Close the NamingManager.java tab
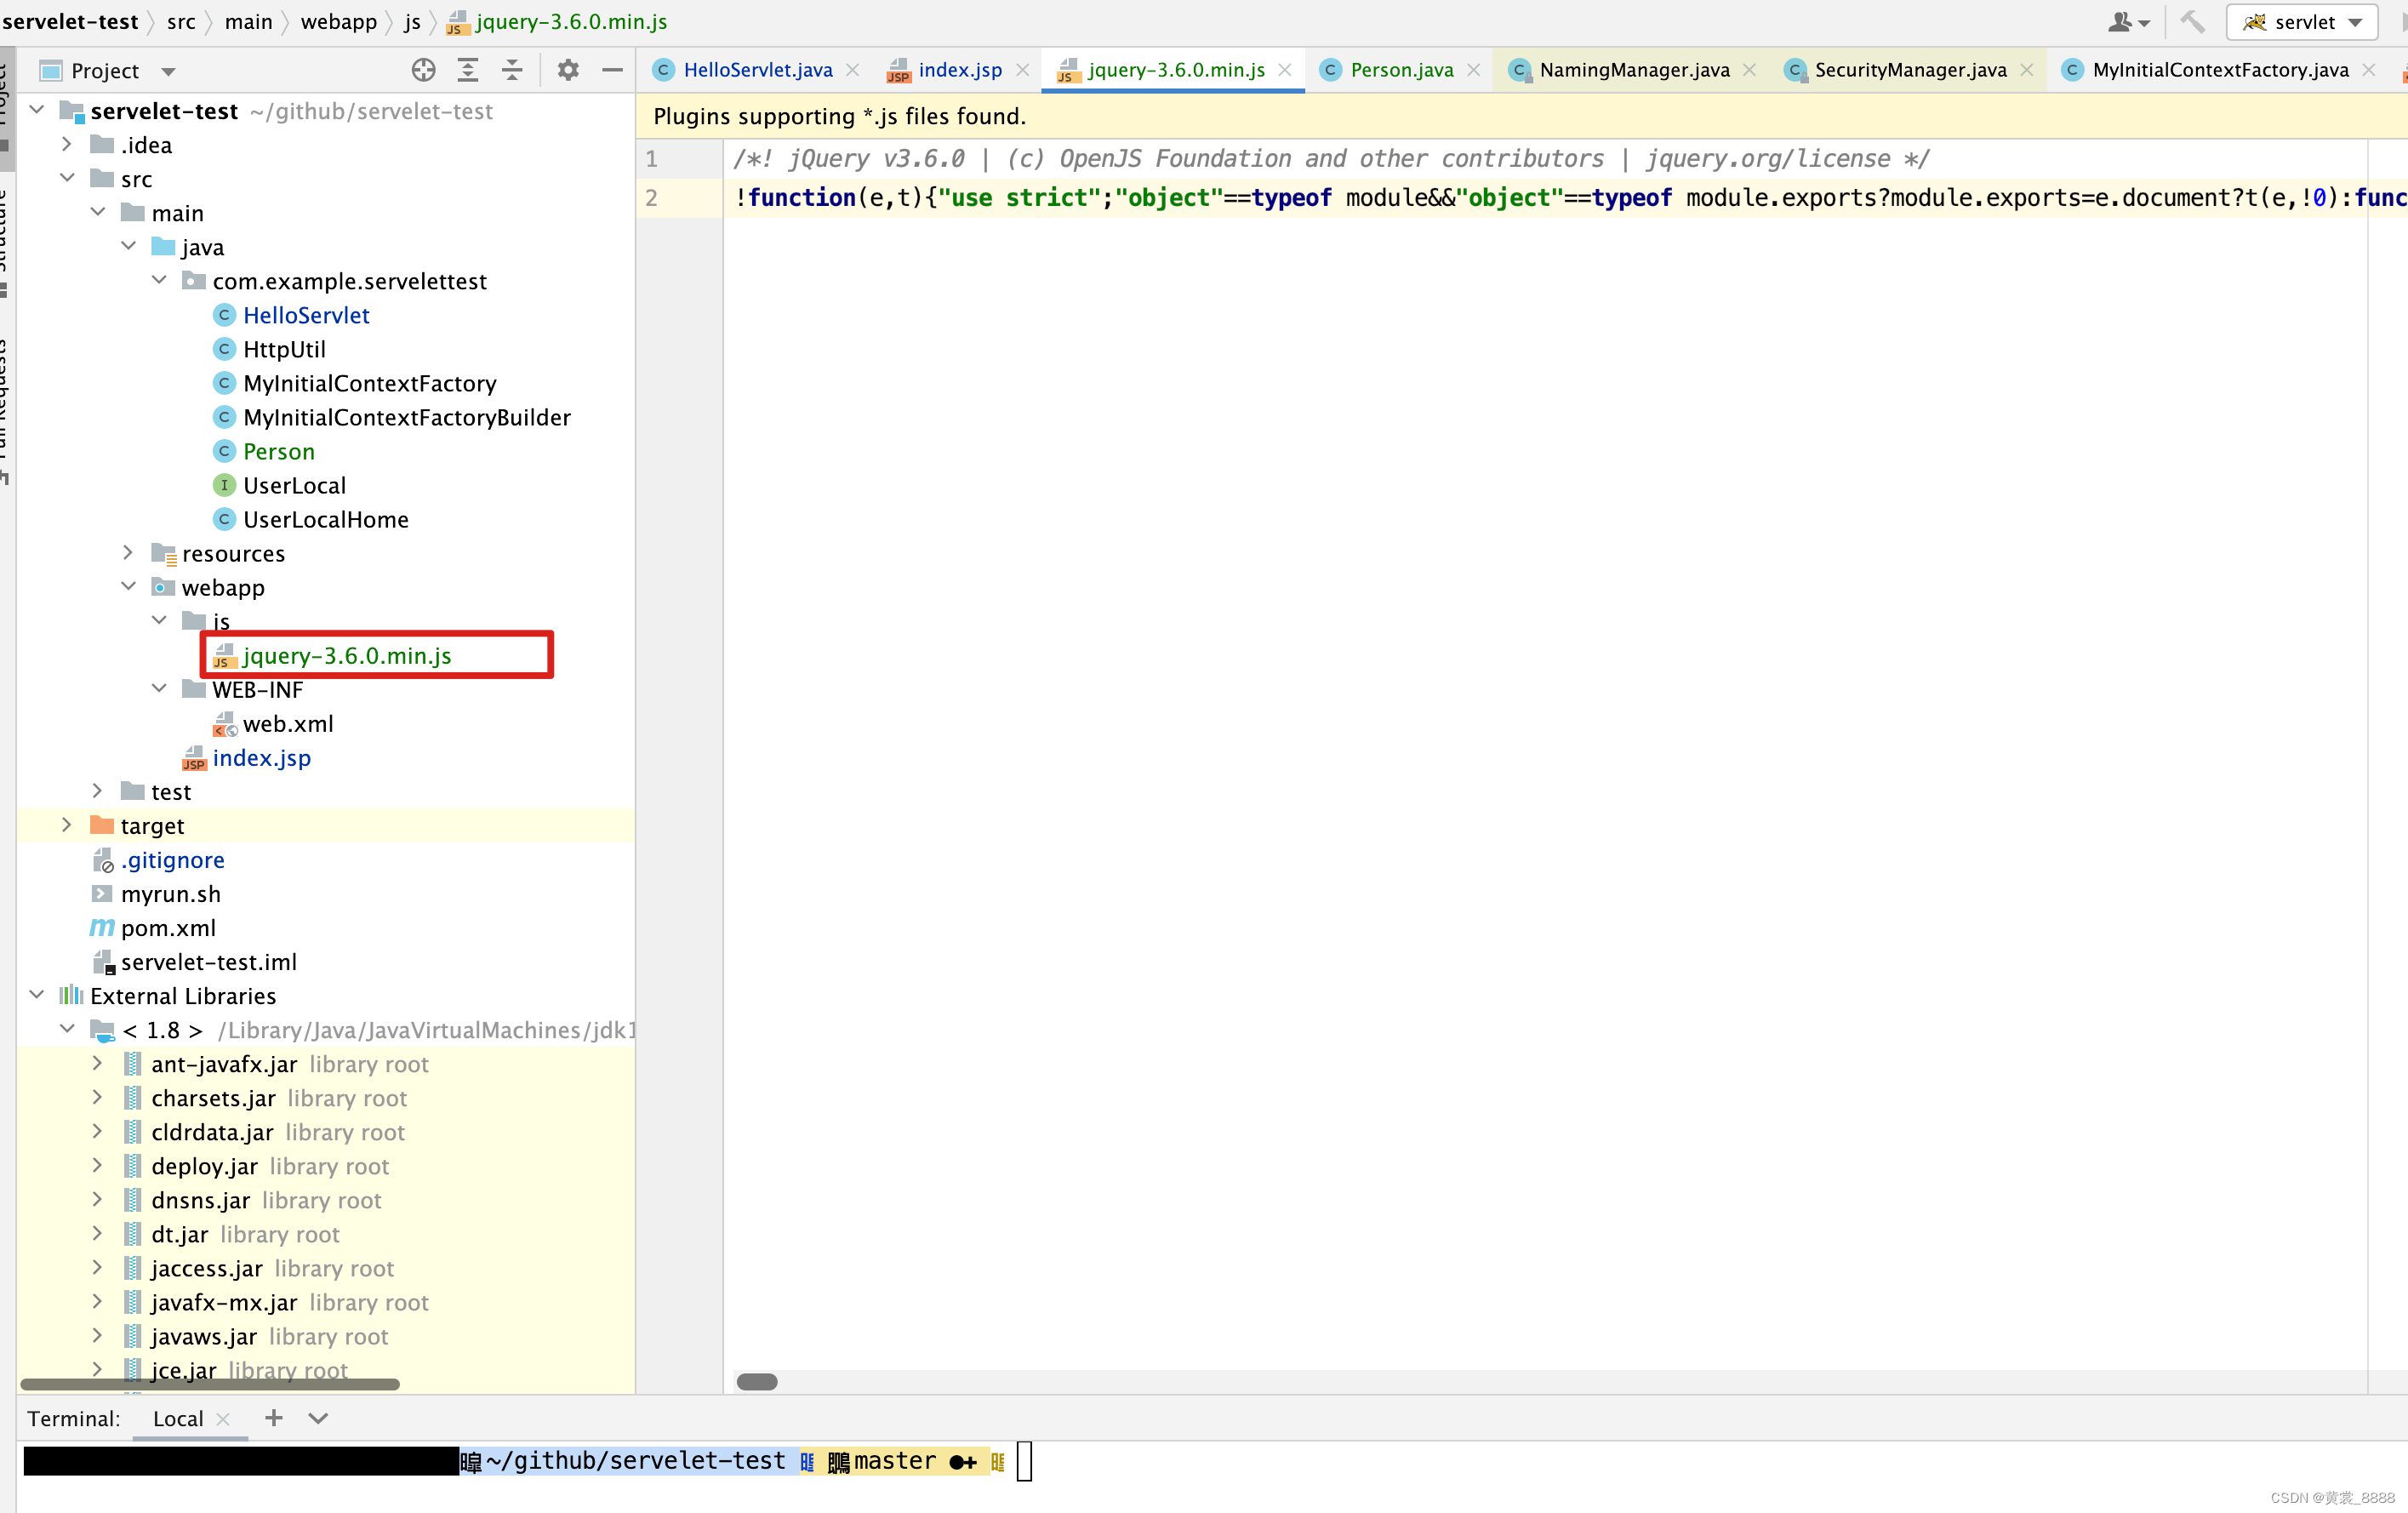Viewport: 2408px width, 1513px height. tap(1749, 70)
